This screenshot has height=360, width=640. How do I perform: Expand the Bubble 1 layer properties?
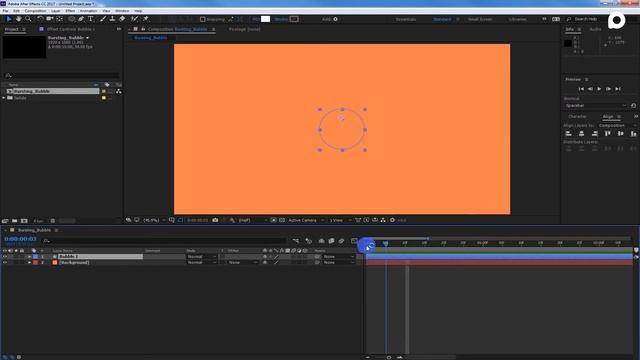tap(29, 257)
